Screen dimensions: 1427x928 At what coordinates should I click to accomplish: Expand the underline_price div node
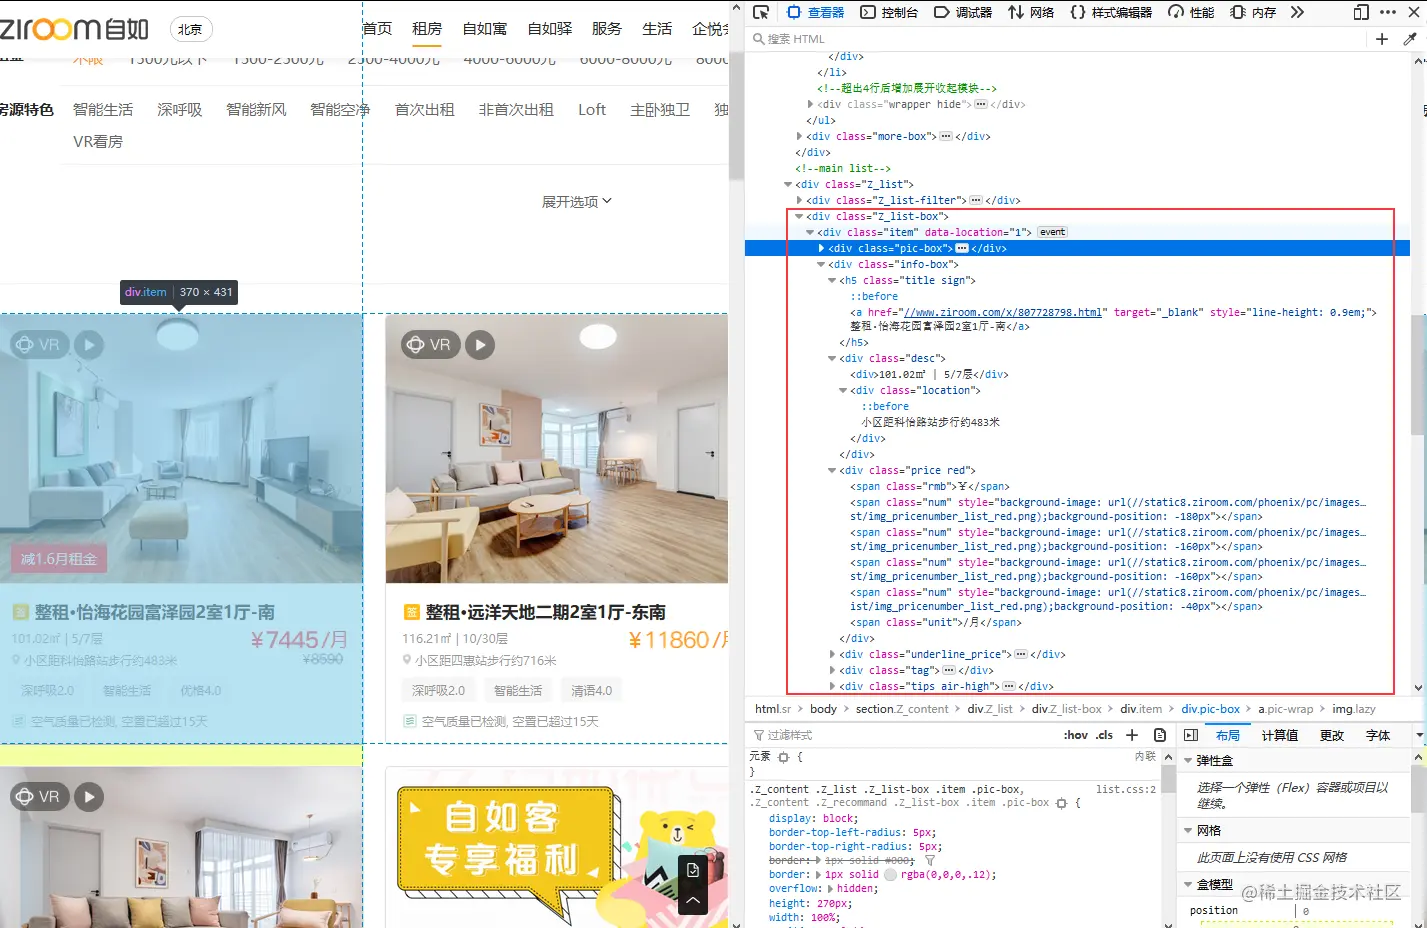pyautogui.click(x=832, y=654)
